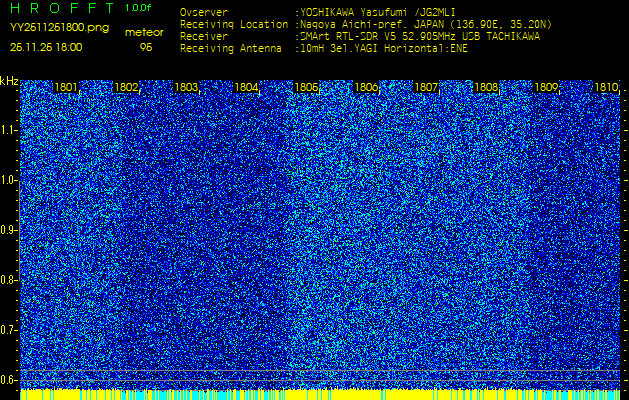The height and width of the screenshot is (400, 629).
Task: Click the meteor label
Action: [x=144, y=33]
